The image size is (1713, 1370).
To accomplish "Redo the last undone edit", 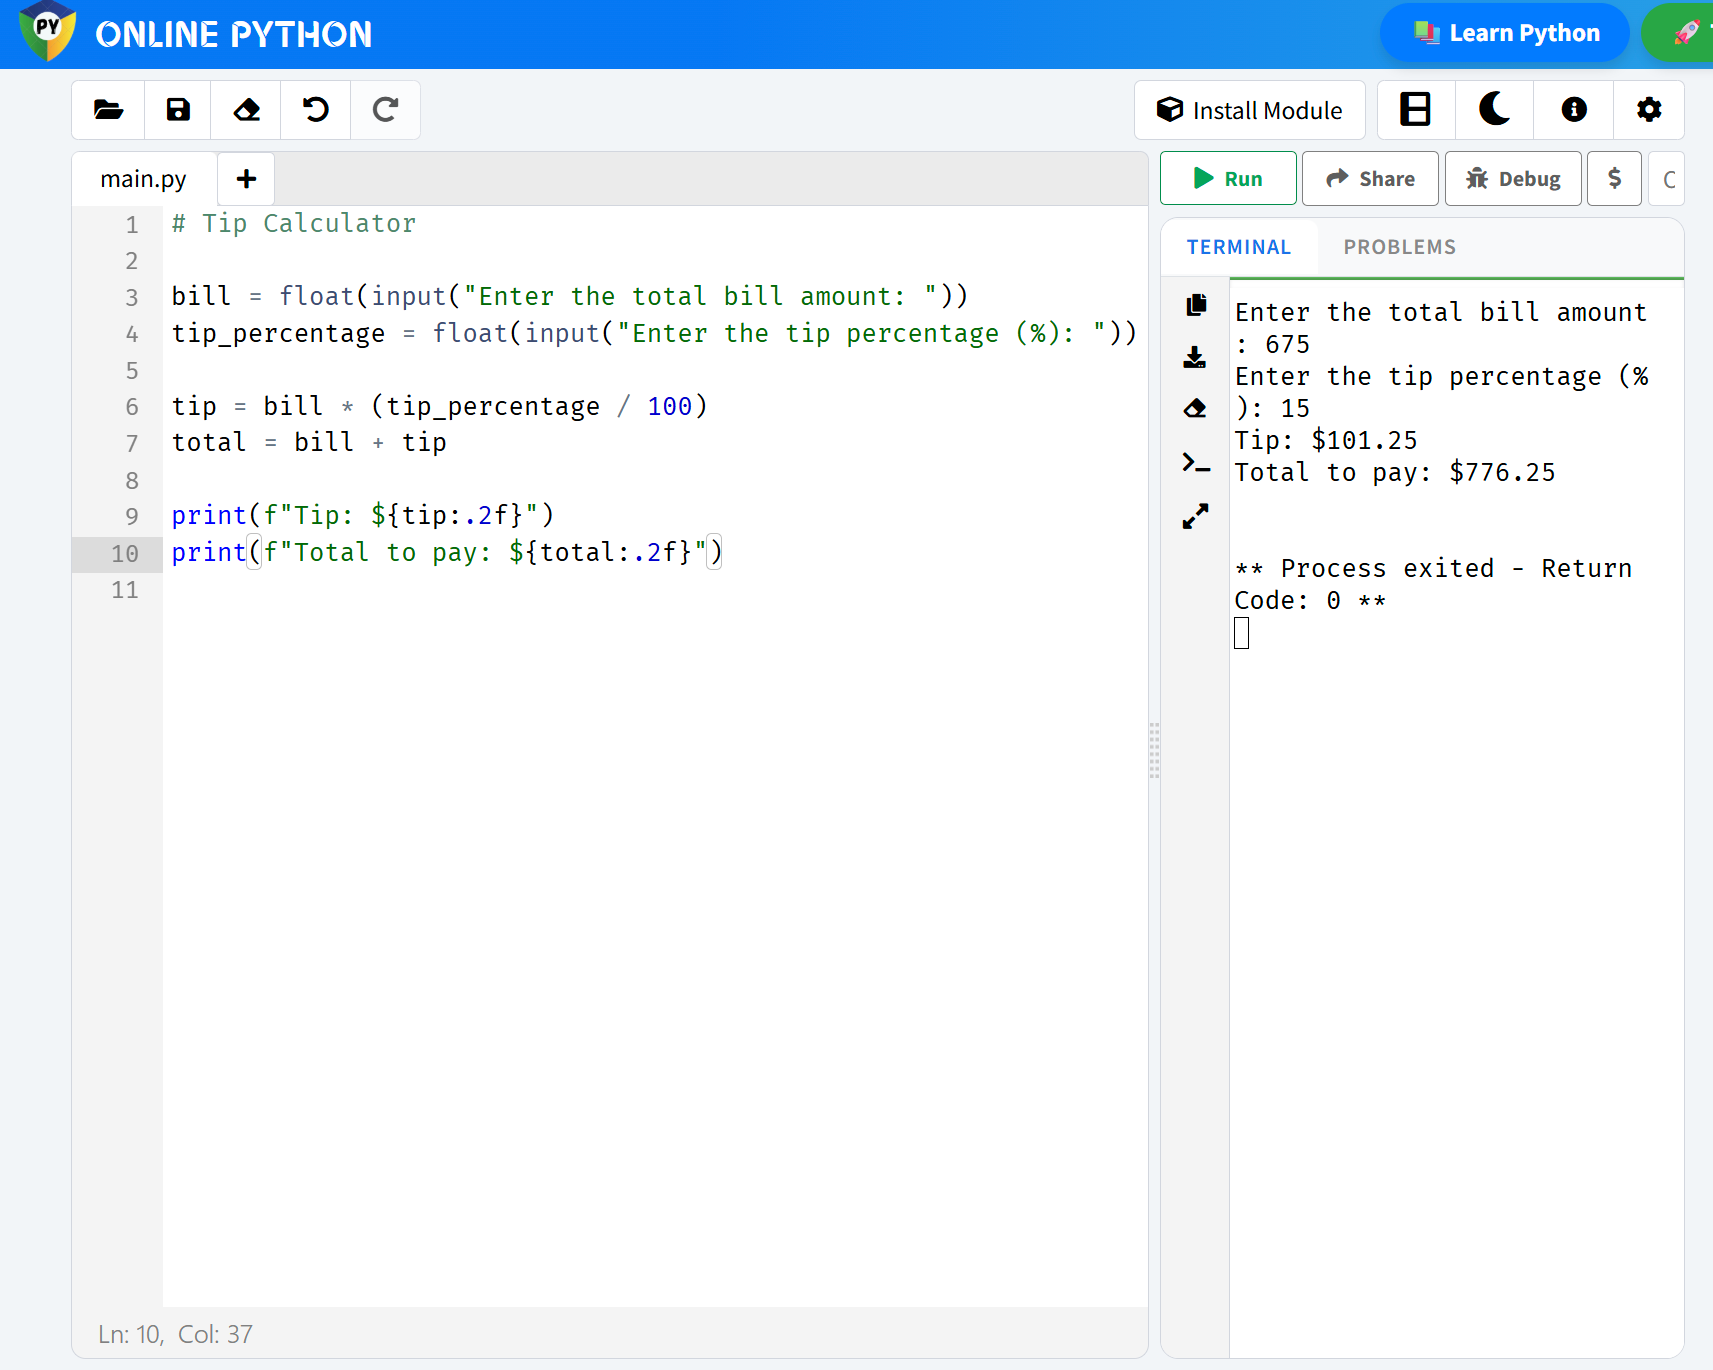I will coord(385,110).
